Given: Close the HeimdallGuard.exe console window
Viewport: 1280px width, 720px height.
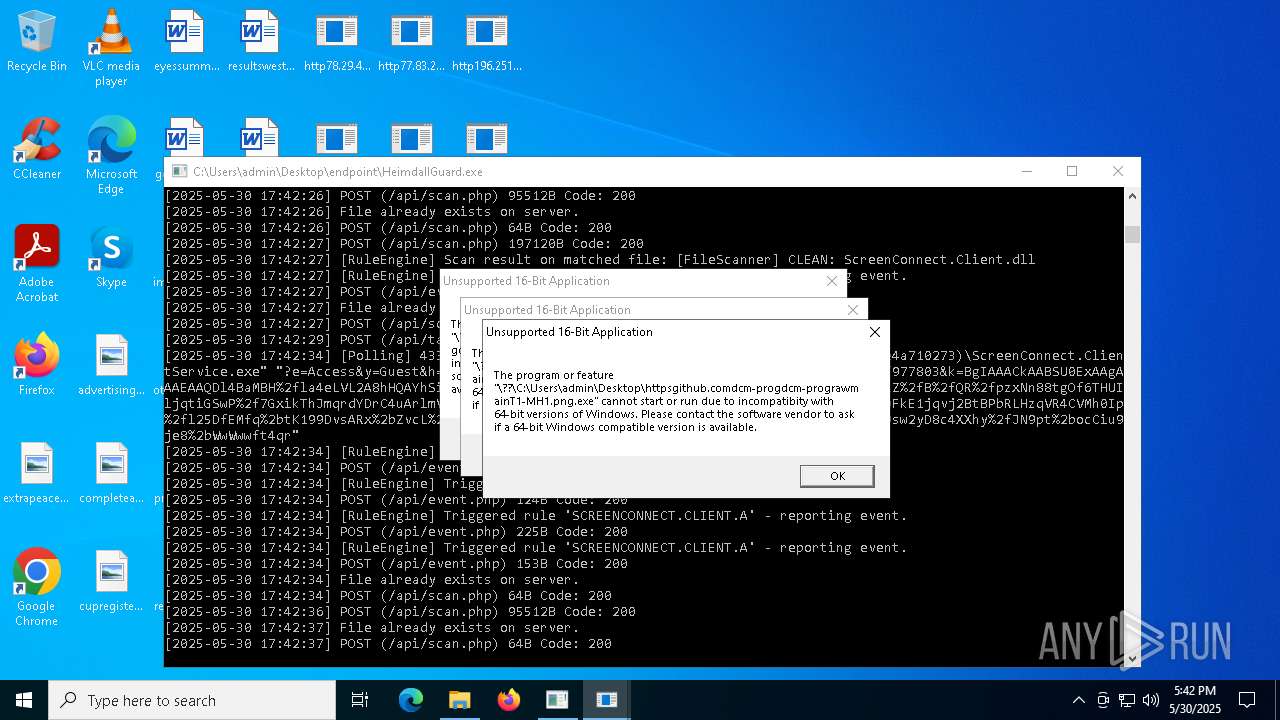Looking at the screenshot, I should pos(1118,171).
